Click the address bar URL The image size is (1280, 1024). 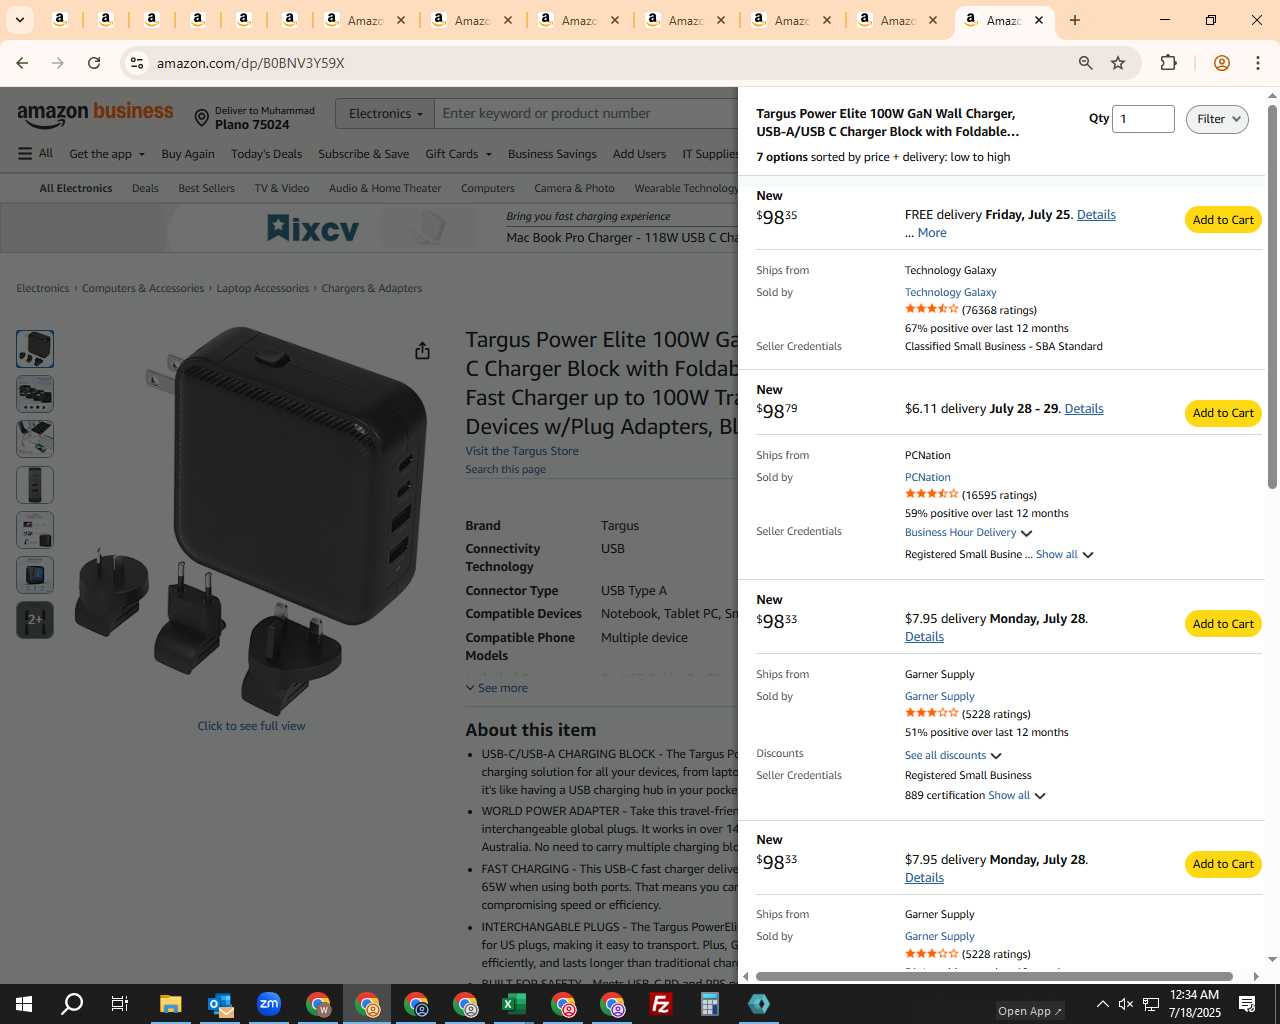click(x=250, y=63)
